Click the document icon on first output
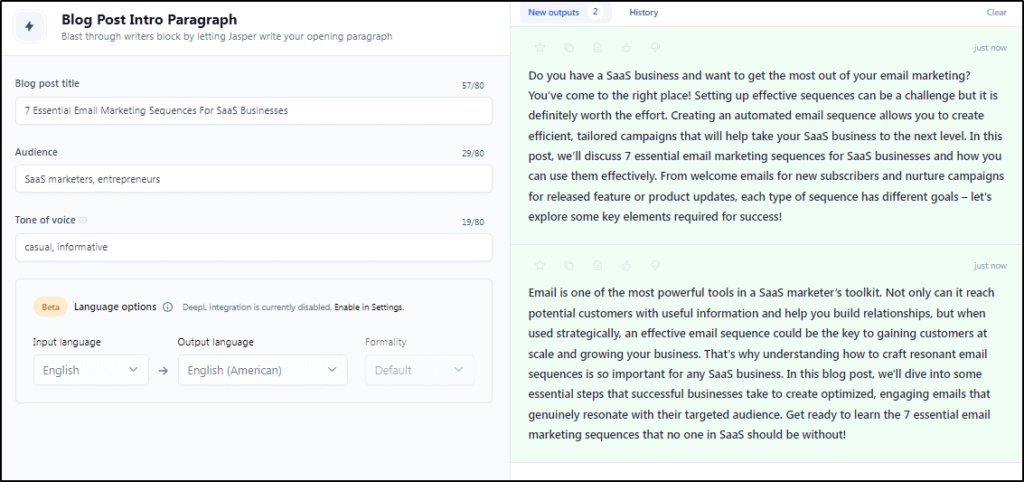This screenshot has height=482, width=1024. click(x=598, y=48)
